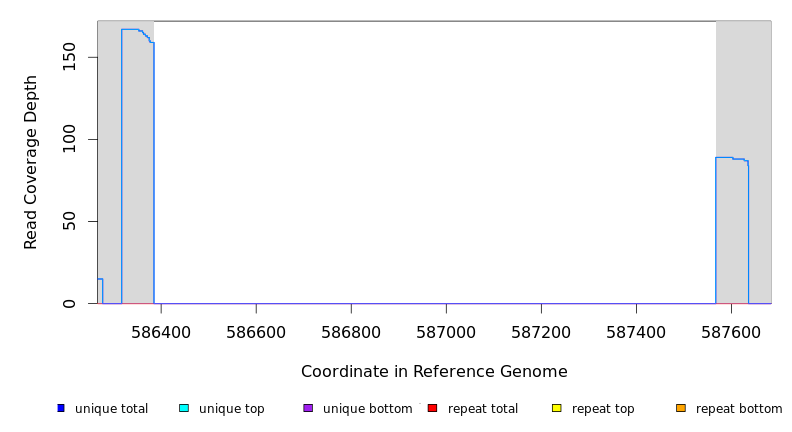
Task: Click the 587000 x-axis tick label
Action: (446, 331)
